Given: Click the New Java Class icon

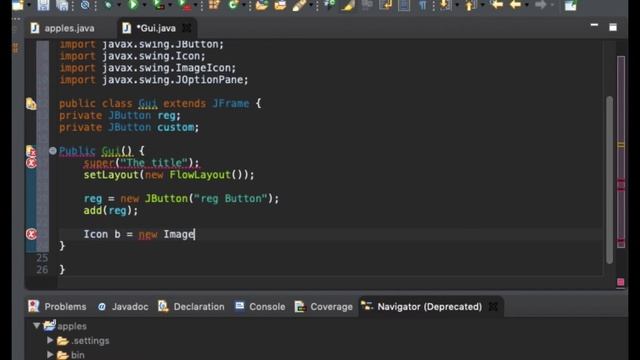Looking at the screenshot, I should click(233, 5).
